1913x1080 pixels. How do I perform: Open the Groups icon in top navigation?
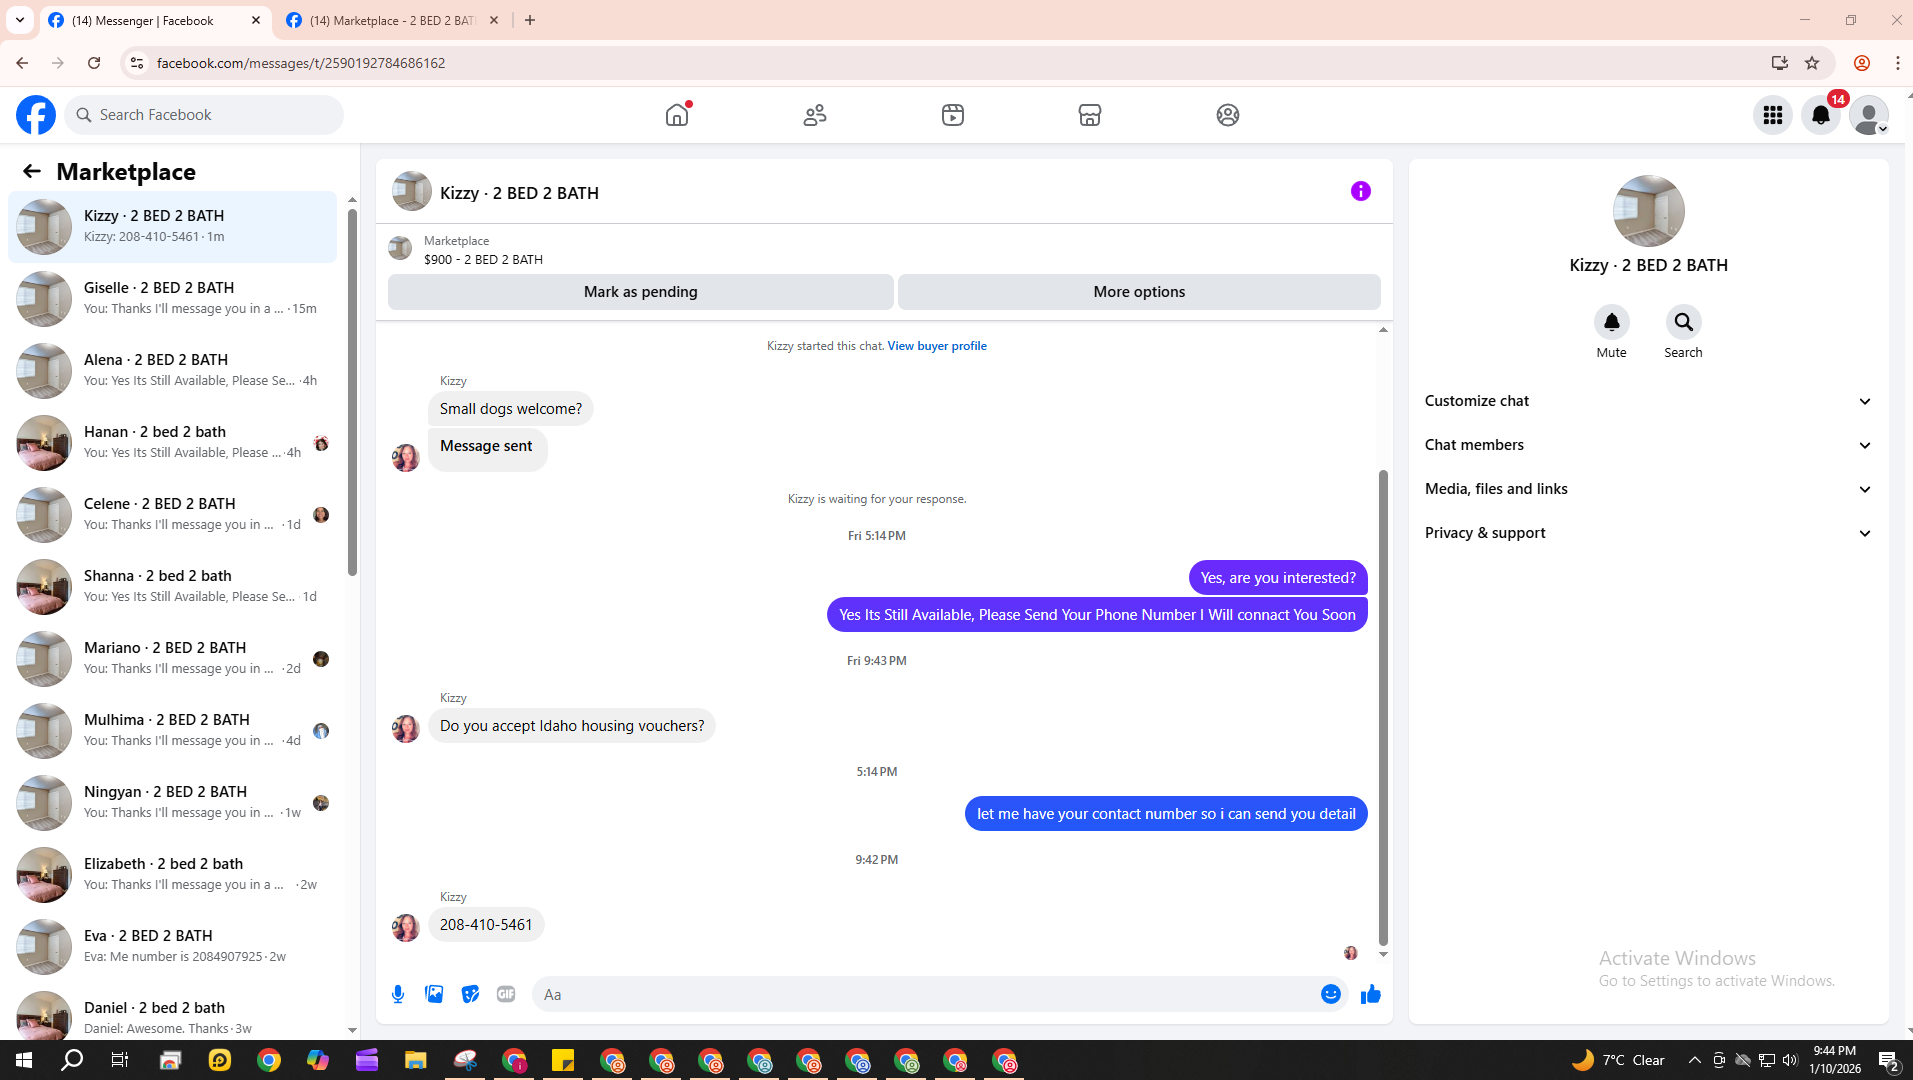(x=1228, y=115)
